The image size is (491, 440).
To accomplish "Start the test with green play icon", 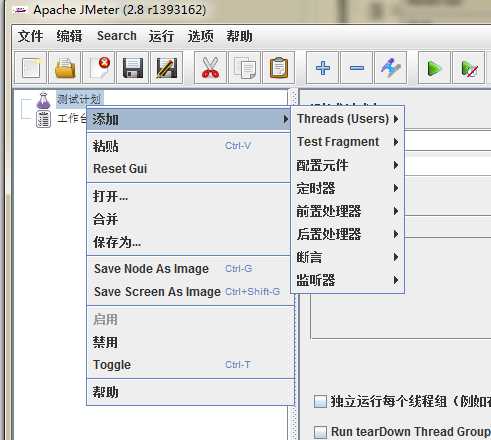I will coord(434,68).
